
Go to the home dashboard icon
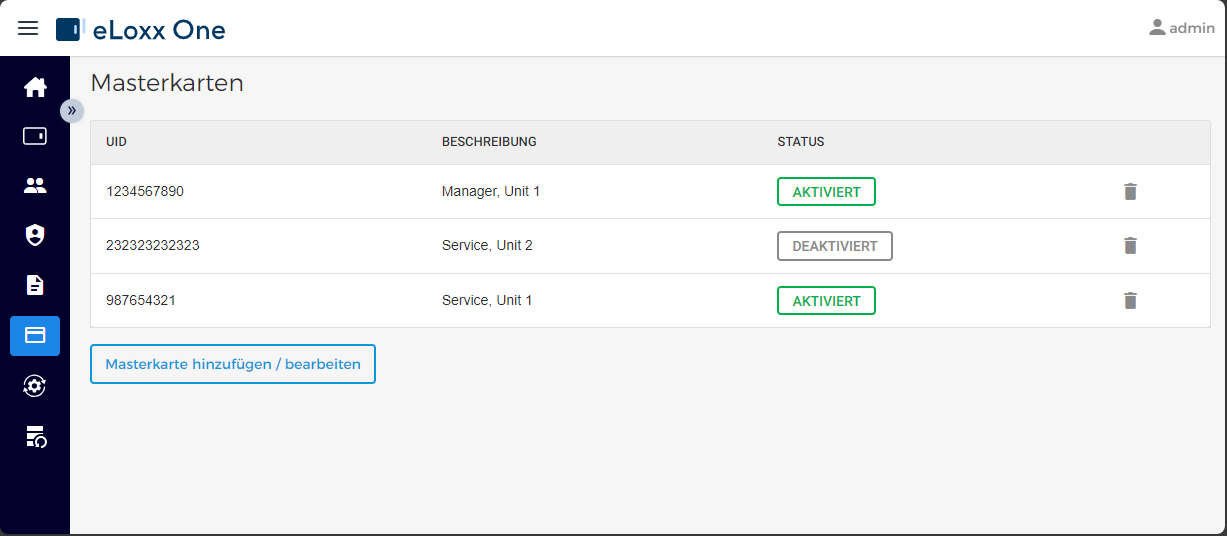35,87
